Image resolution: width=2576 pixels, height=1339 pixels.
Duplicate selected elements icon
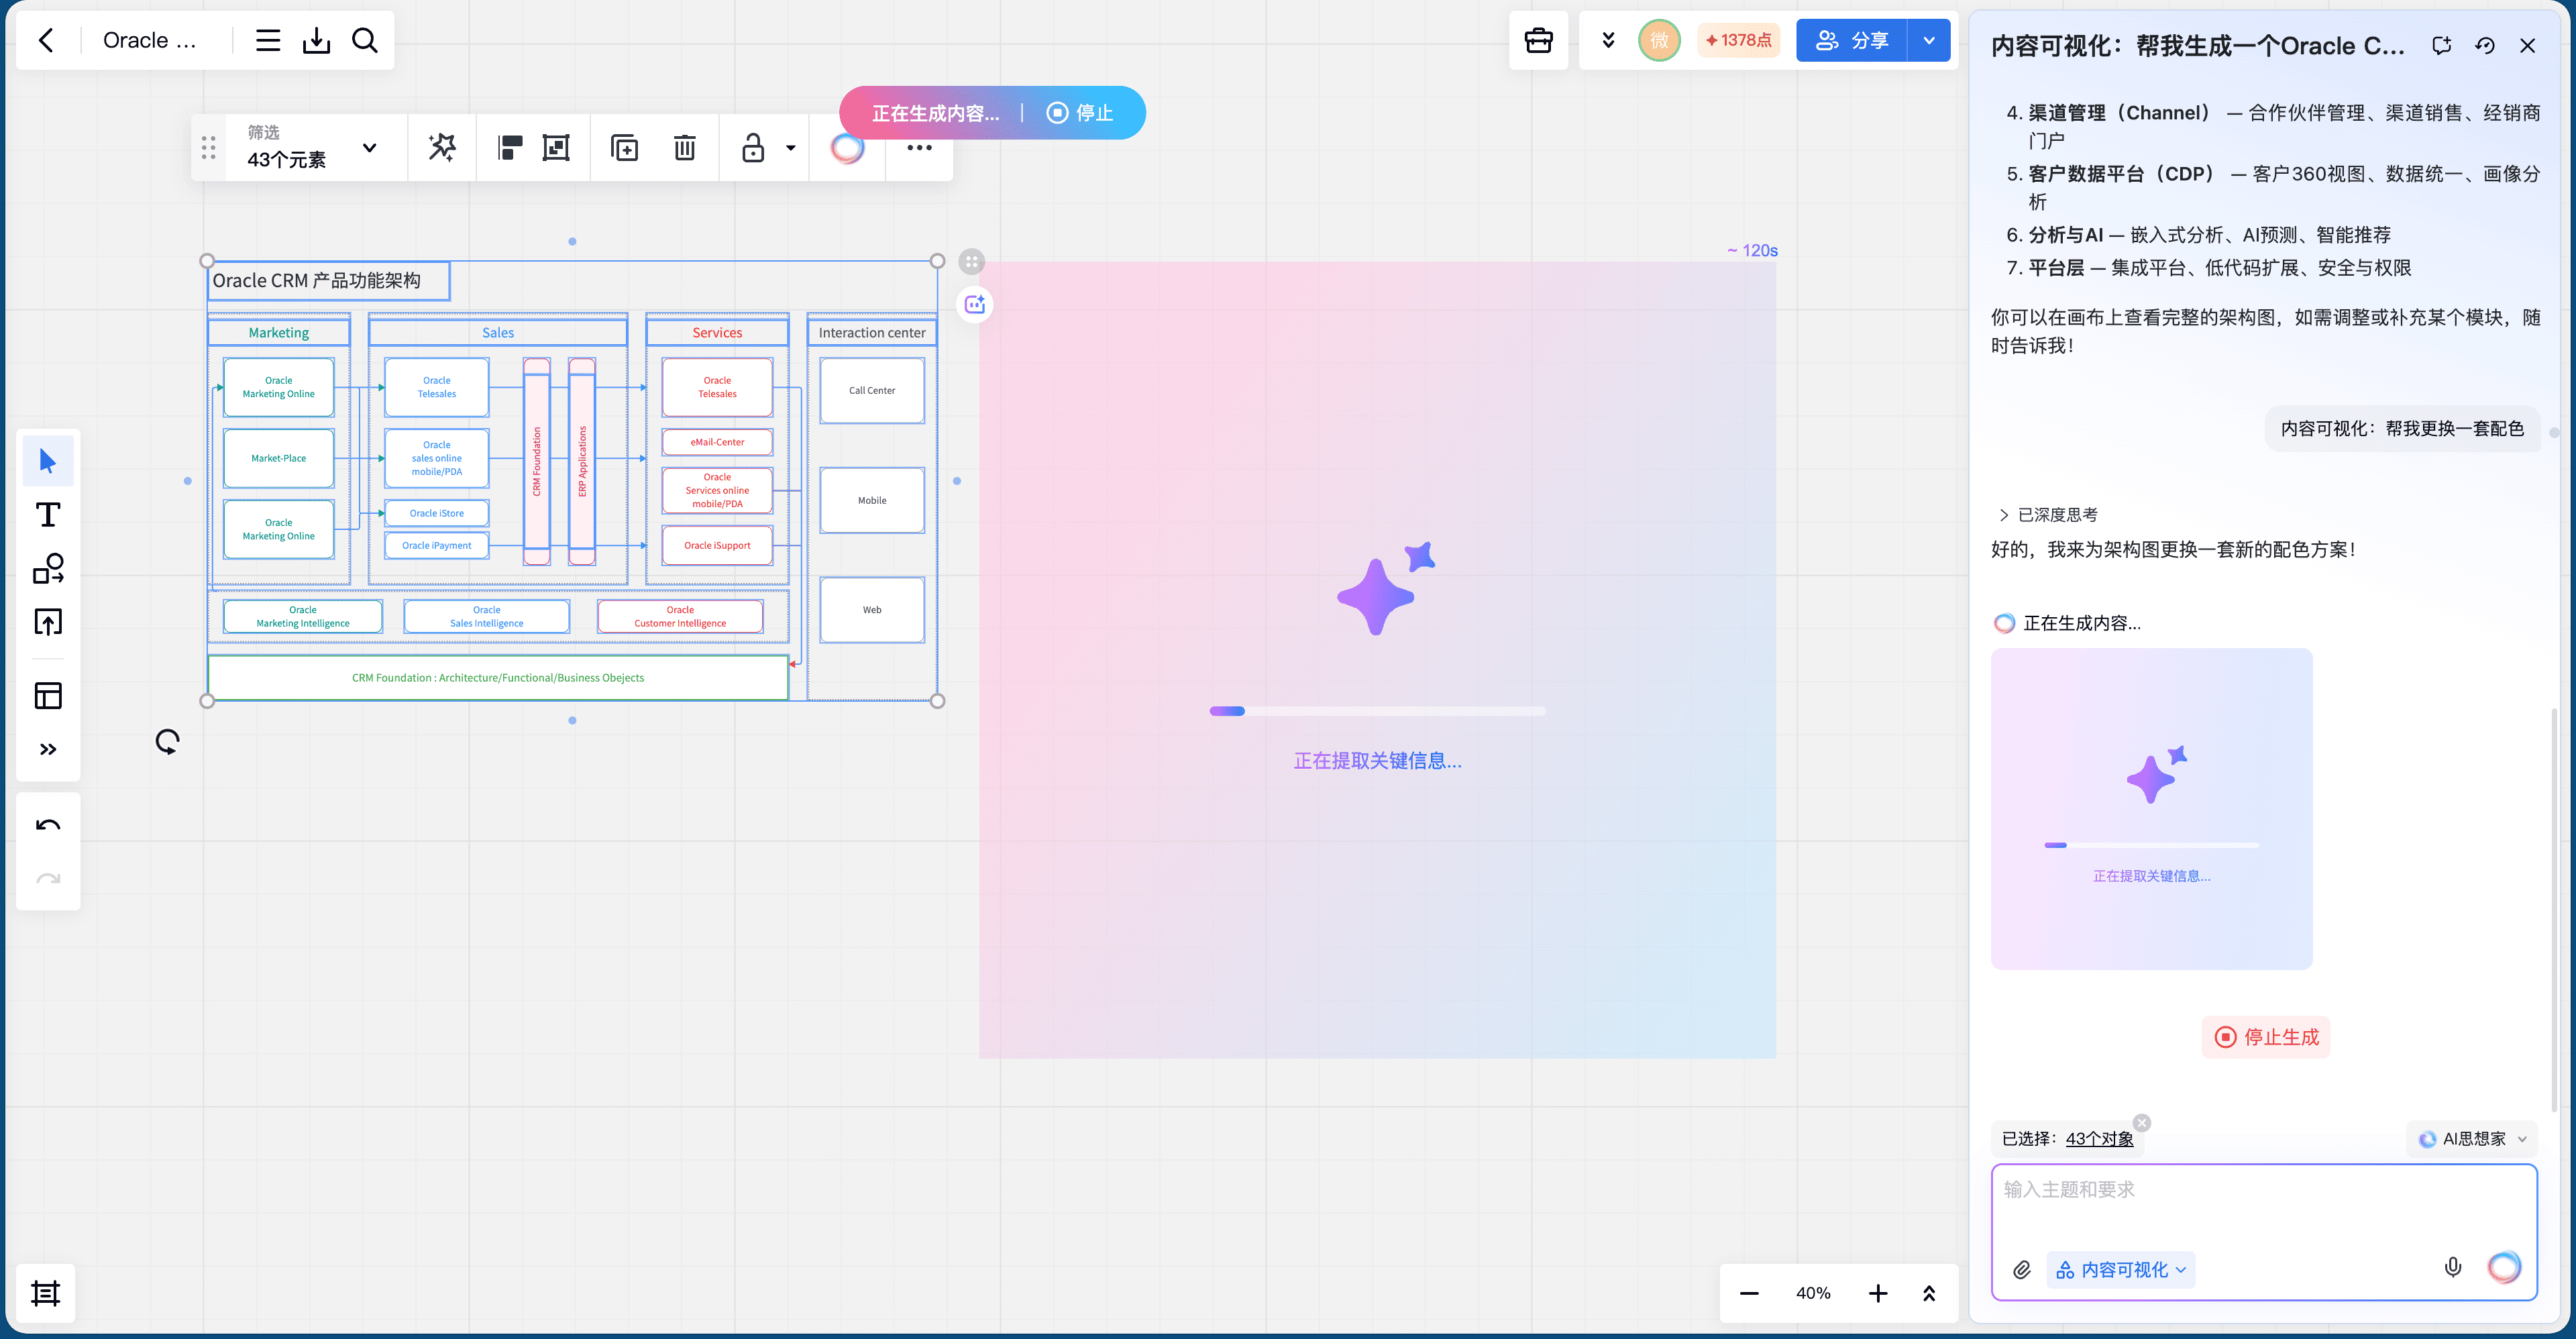[x=624, y=148]
